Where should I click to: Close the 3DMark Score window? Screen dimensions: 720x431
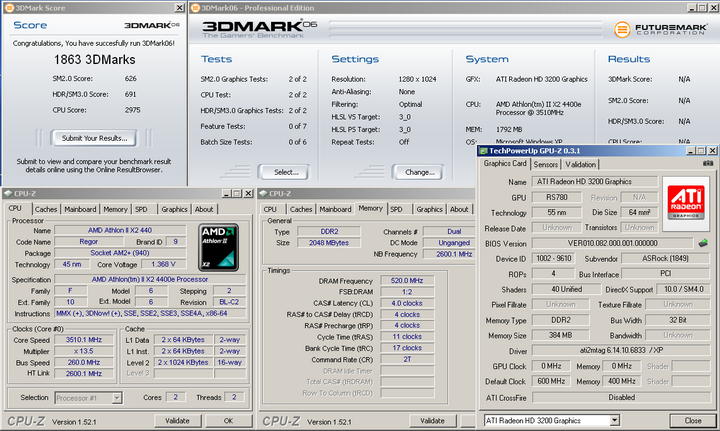[180, 8]
